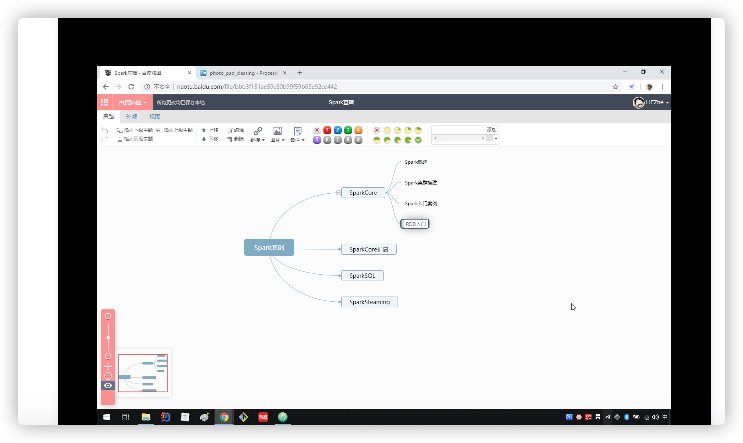
Task: Select the SparkSQL node
Action: tap(362, 275)
